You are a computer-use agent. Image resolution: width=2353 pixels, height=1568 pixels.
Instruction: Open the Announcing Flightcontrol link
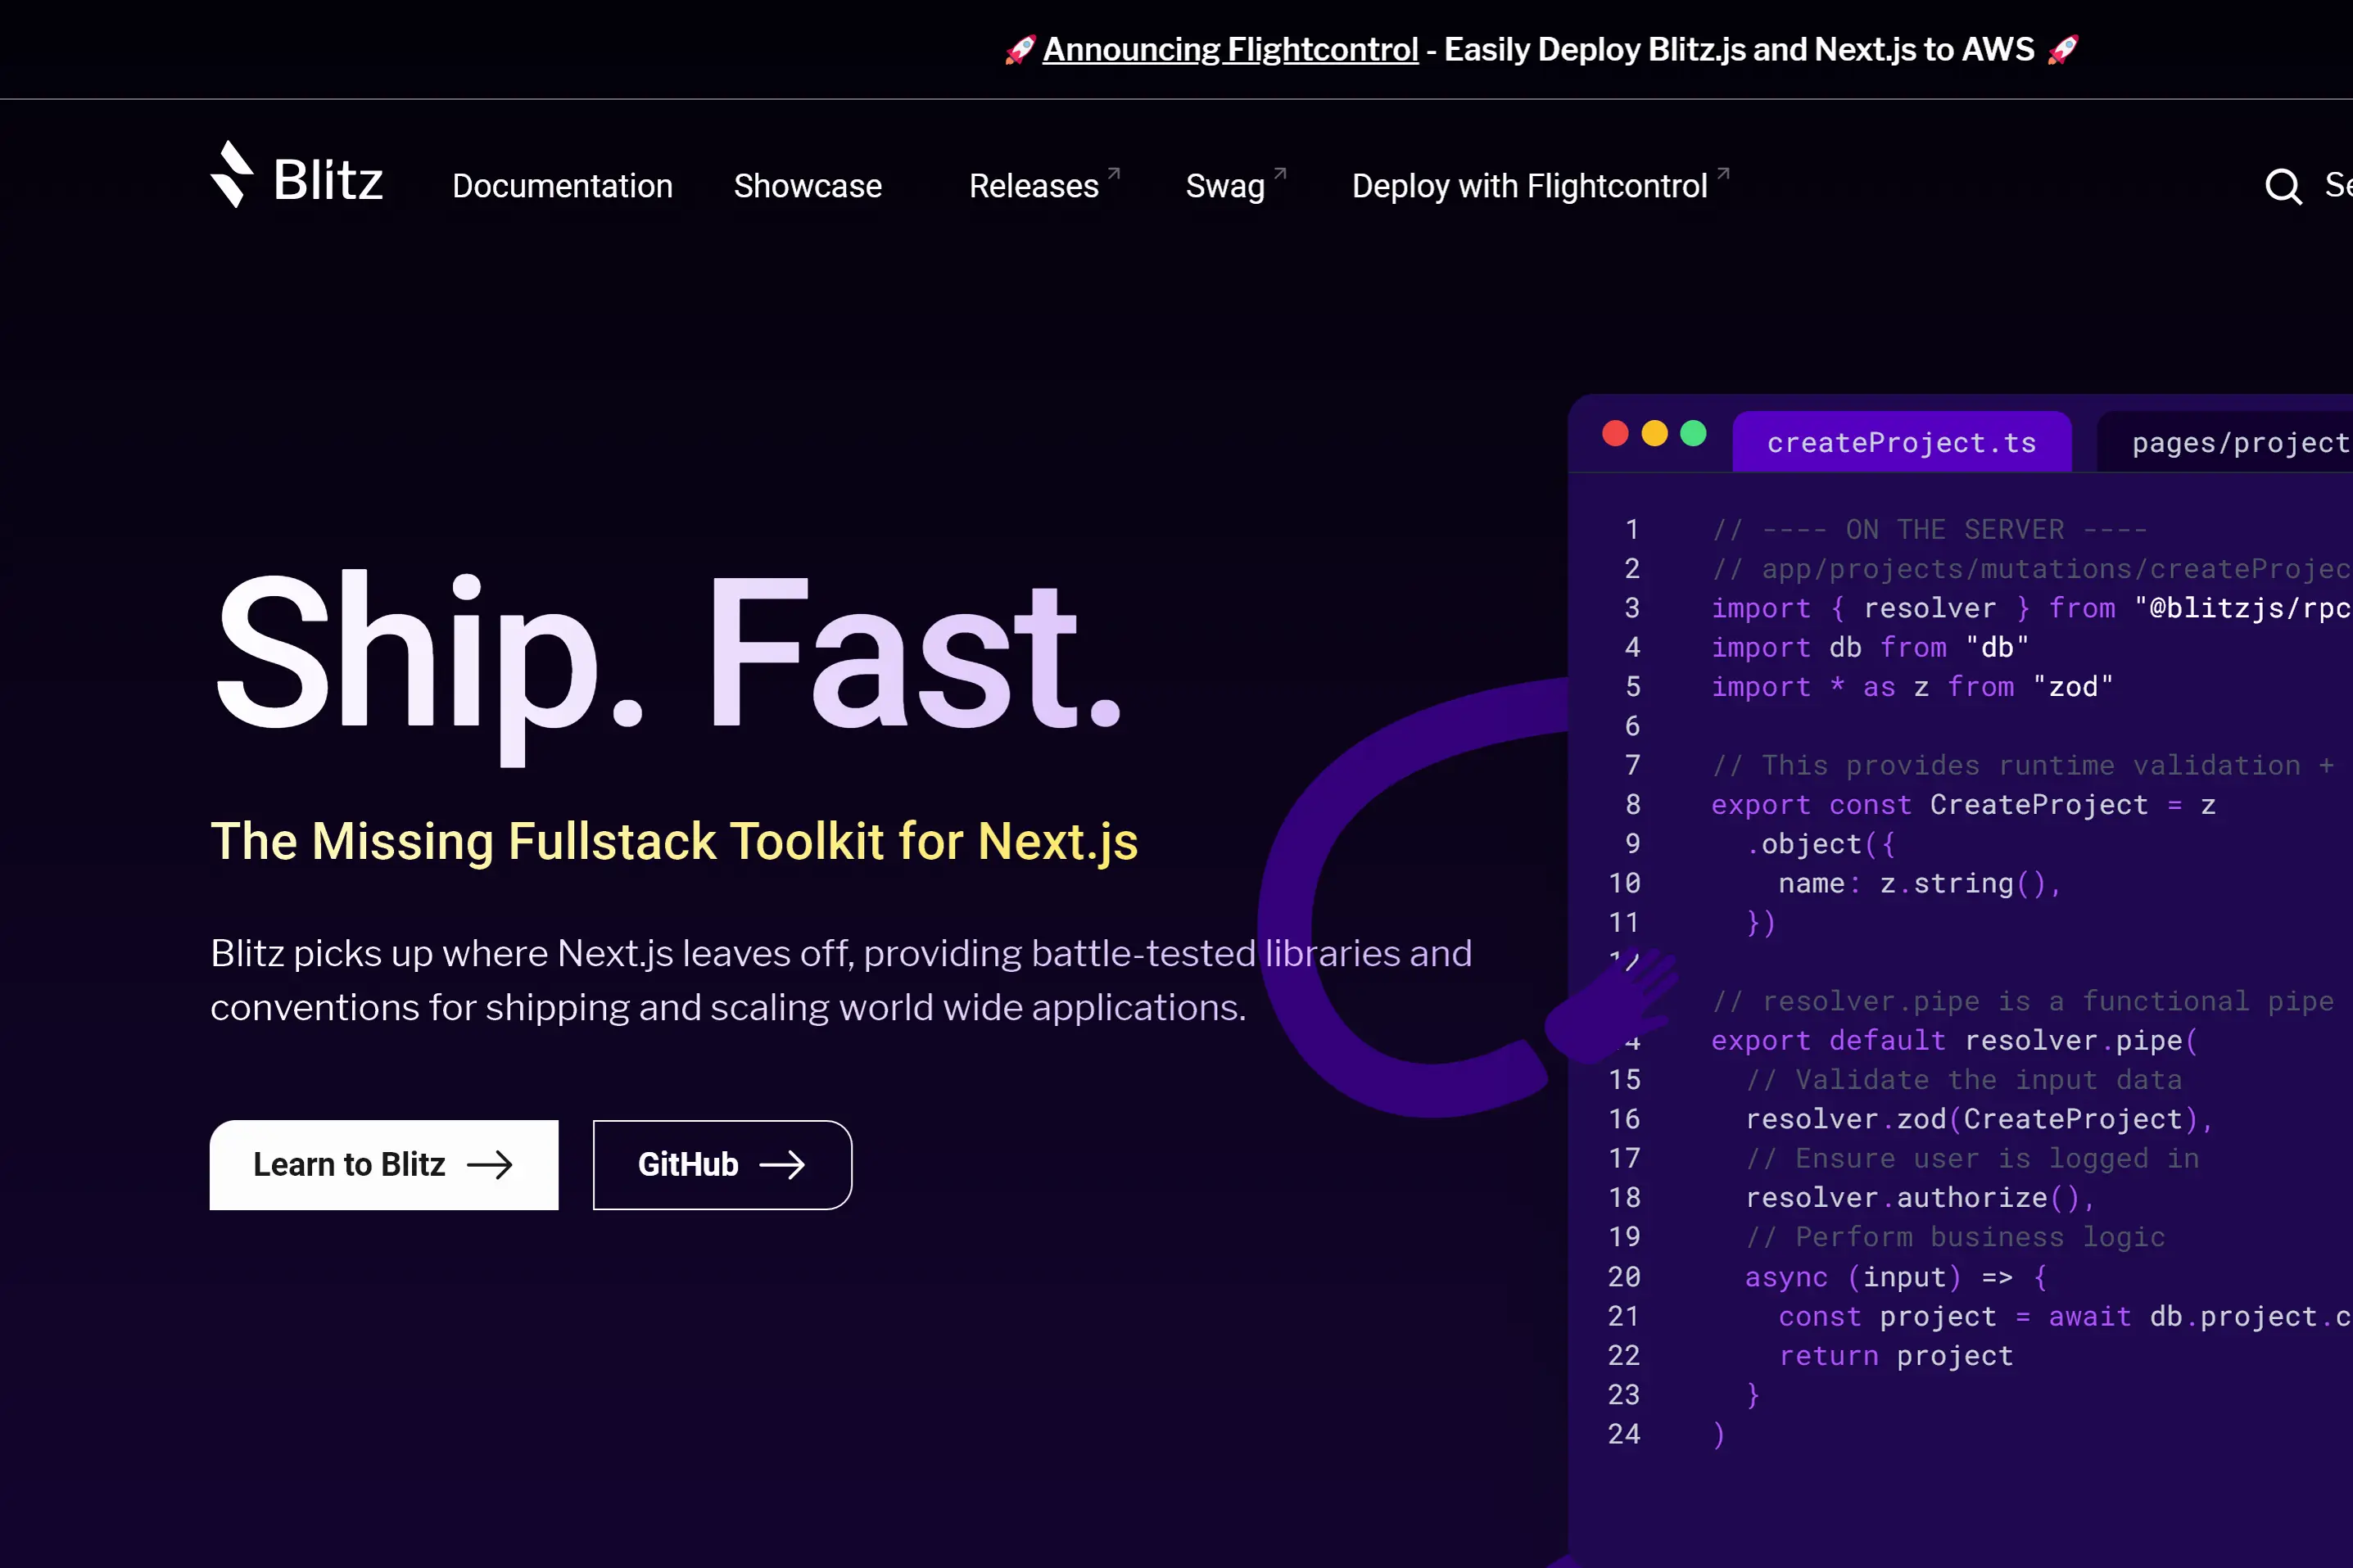1230,49
